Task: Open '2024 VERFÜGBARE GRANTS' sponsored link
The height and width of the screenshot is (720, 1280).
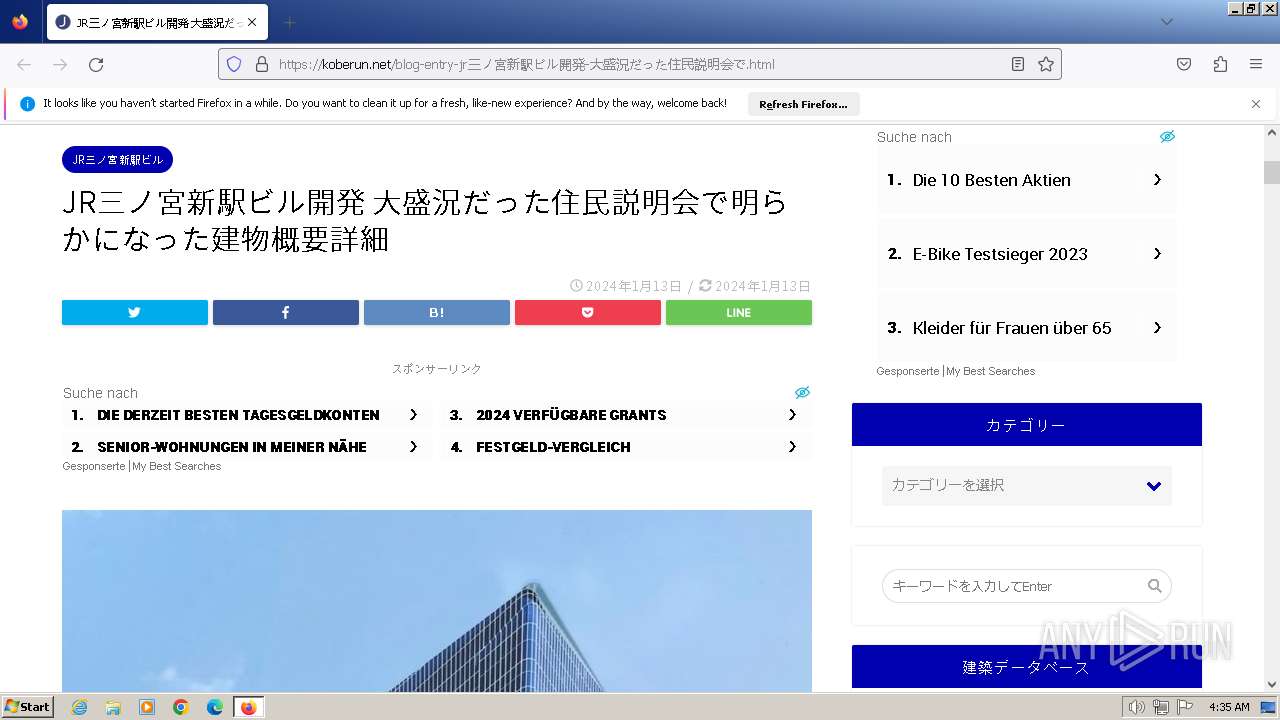Action: coord(571,415)
